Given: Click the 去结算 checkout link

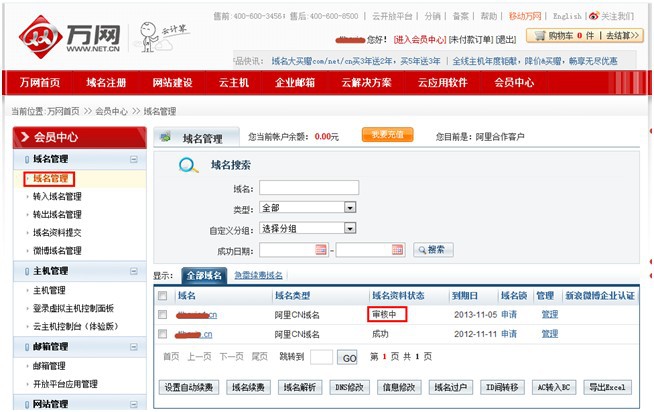Looking at the screenshot, I should [622, 36].
